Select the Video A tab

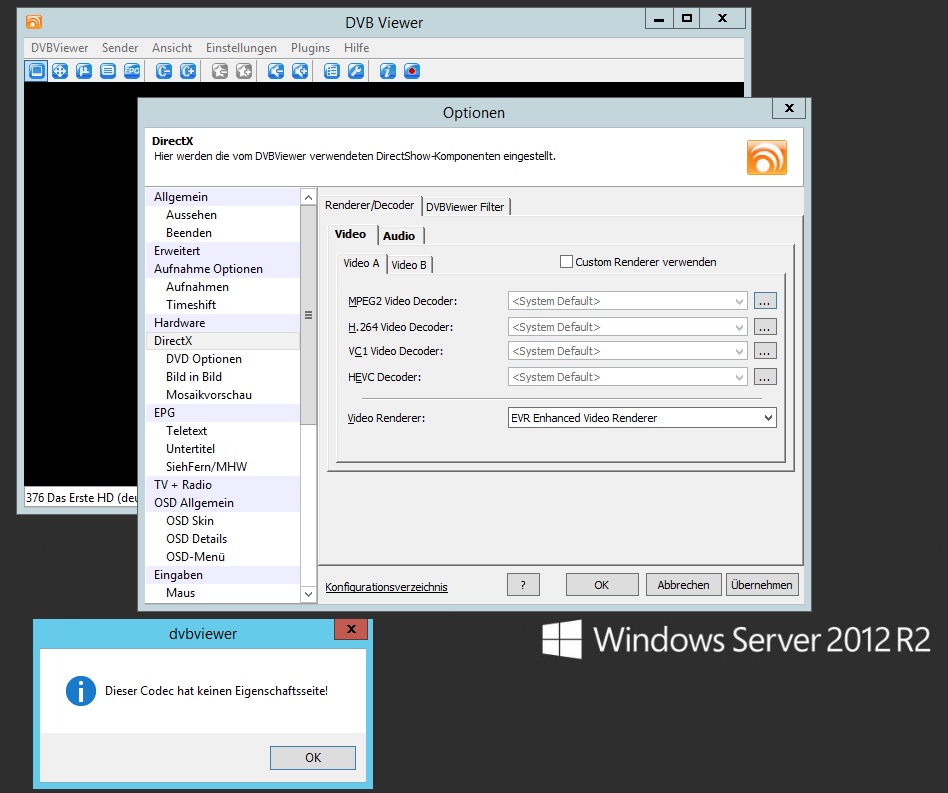[361, 263]
